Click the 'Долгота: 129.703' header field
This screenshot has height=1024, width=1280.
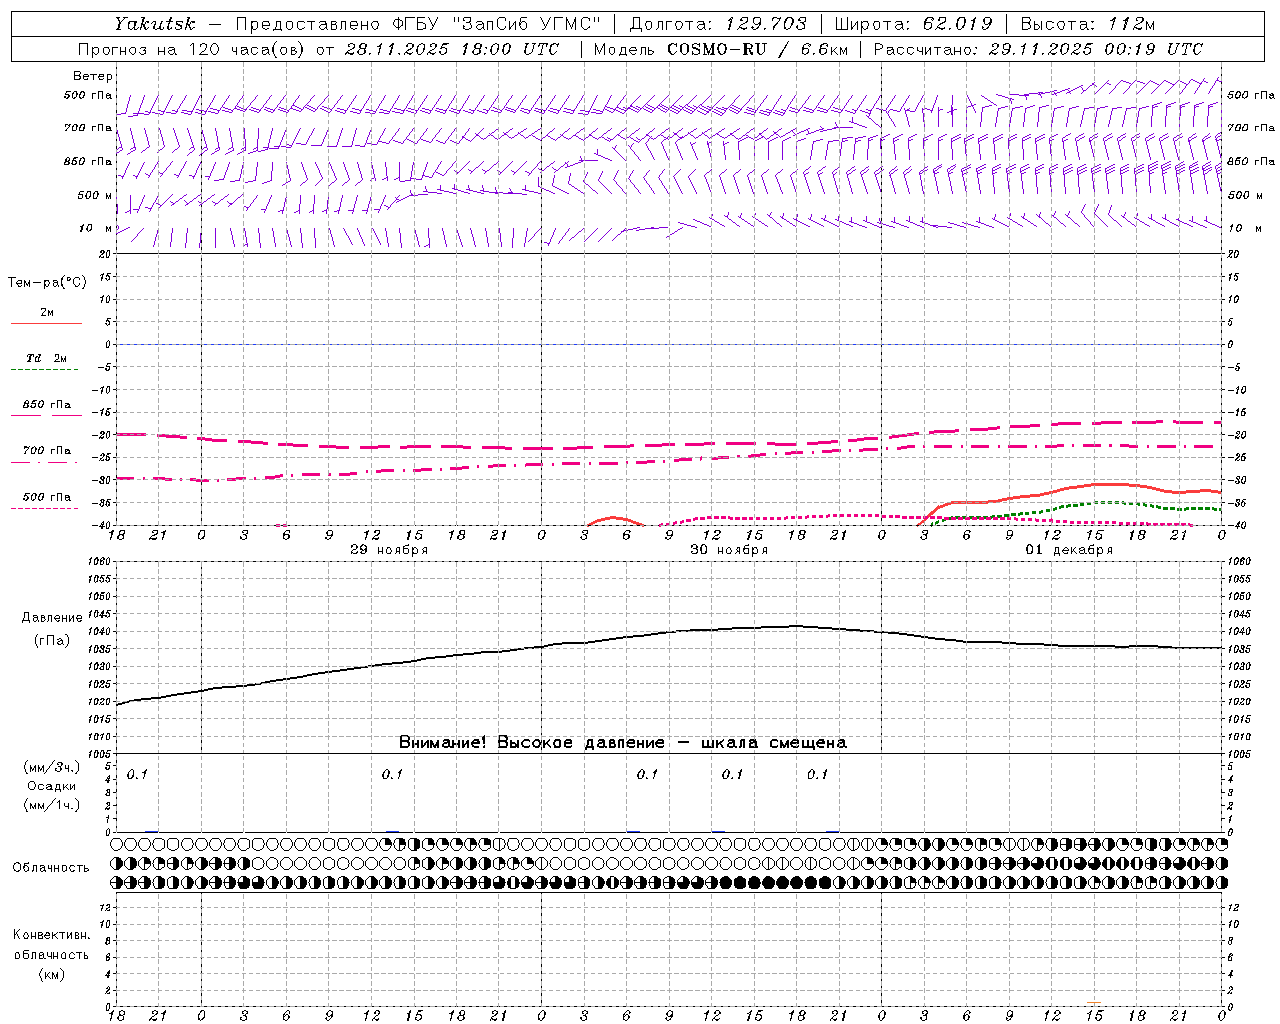(717, 24)
